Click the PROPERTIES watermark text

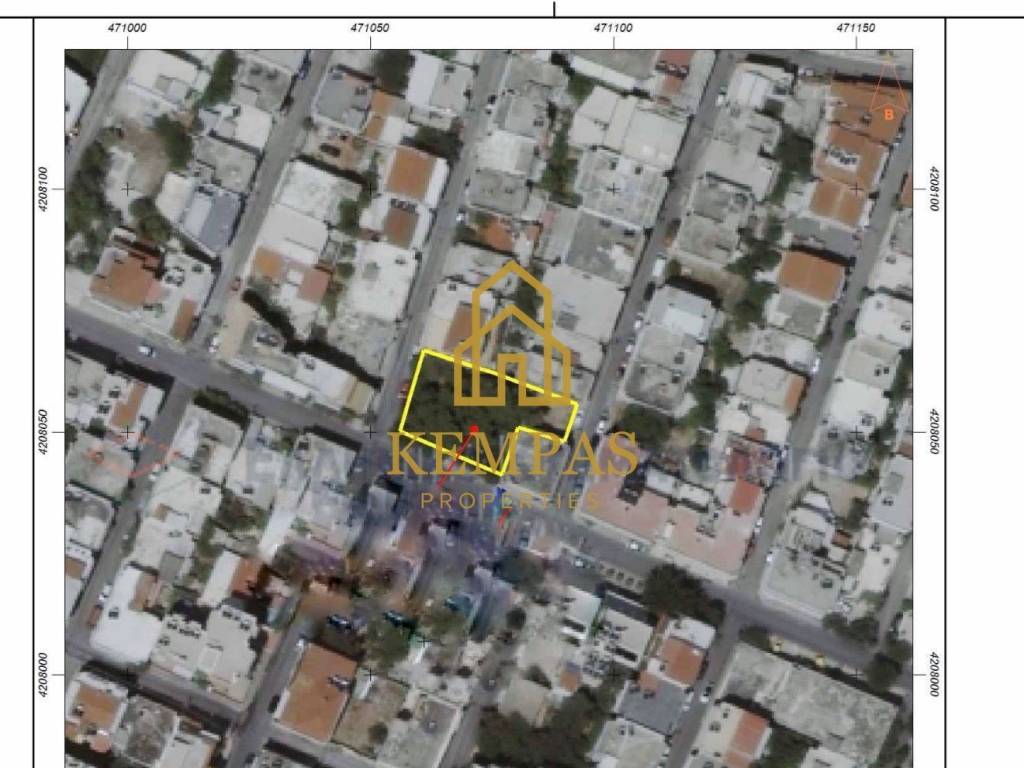[512, 500]
